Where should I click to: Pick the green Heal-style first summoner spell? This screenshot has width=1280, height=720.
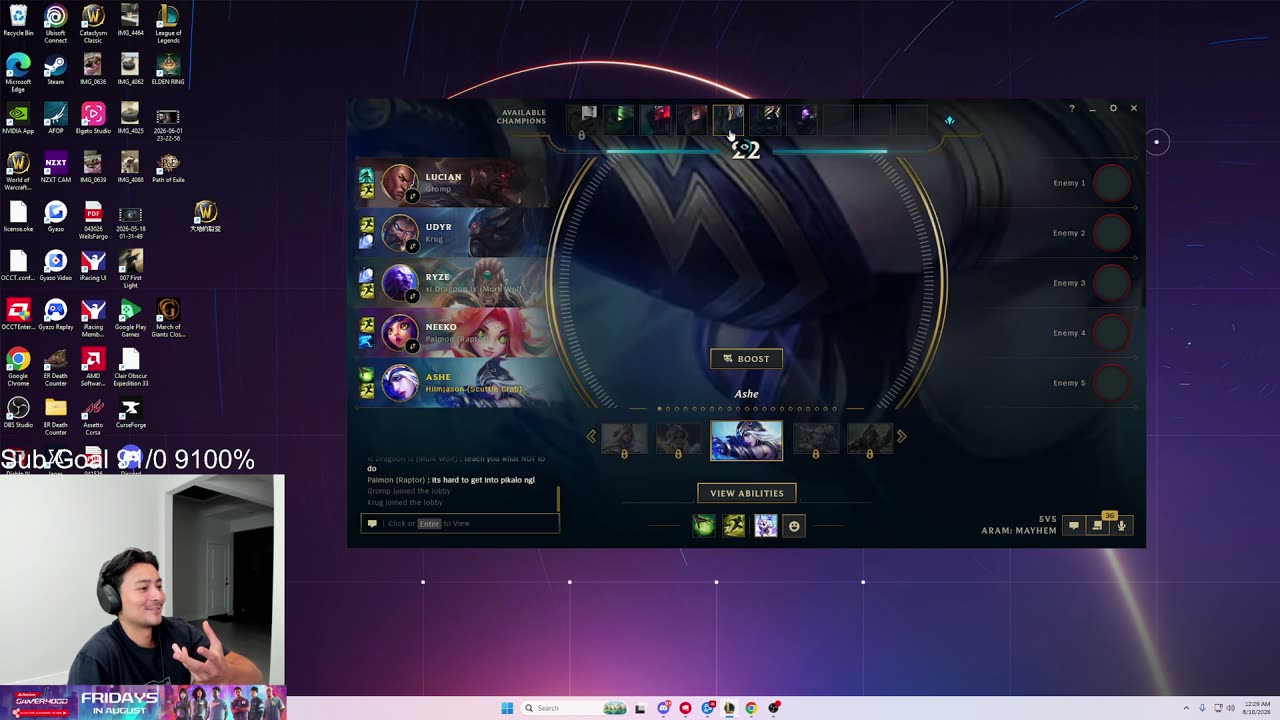point(704,525)
